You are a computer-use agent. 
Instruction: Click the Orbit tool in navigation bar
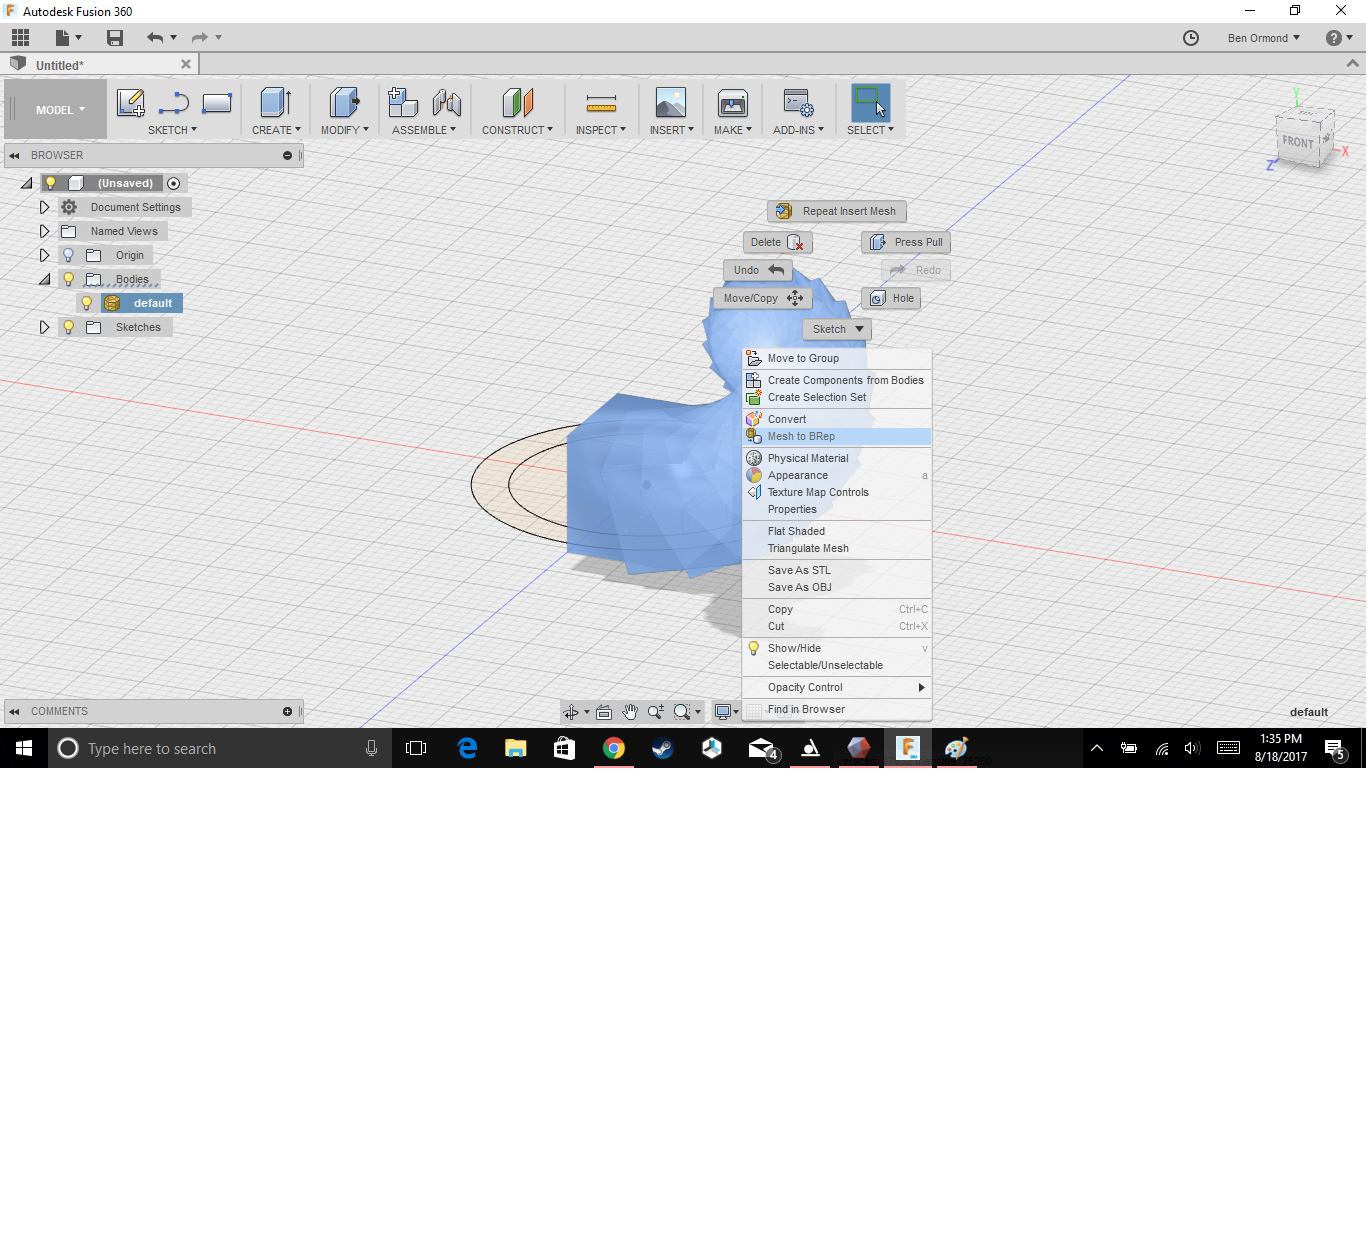(x=571, y=712)
